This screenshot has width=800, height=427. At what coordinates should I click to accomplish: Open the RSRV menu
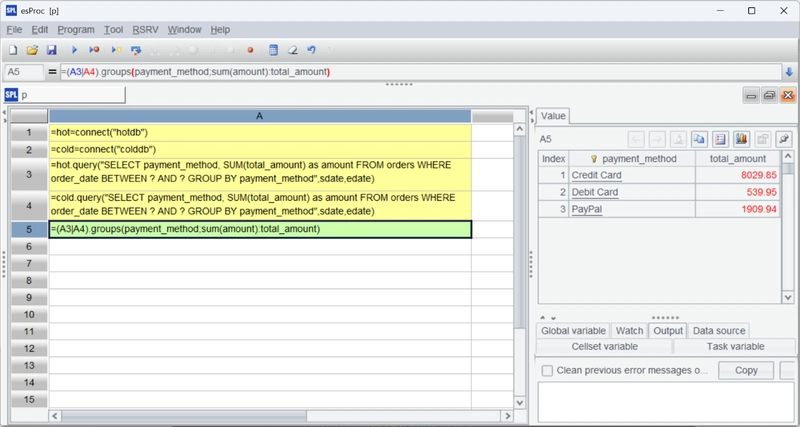(145, 30)
